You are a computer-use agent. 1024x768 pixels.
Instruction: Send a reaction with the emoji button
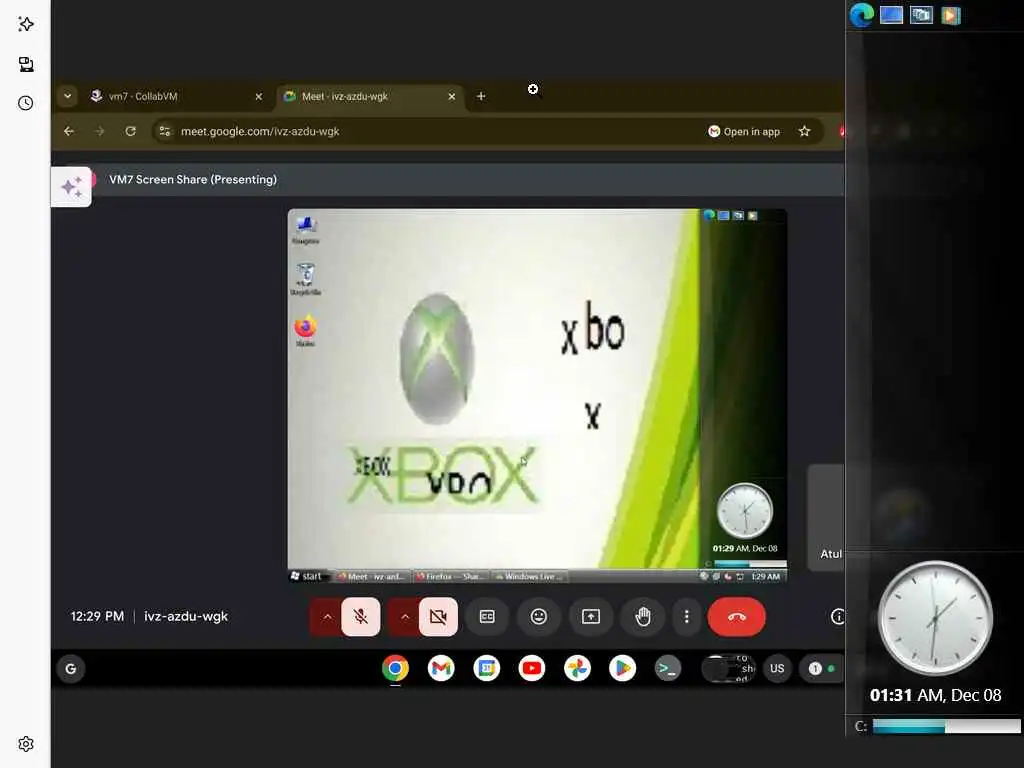539,616
